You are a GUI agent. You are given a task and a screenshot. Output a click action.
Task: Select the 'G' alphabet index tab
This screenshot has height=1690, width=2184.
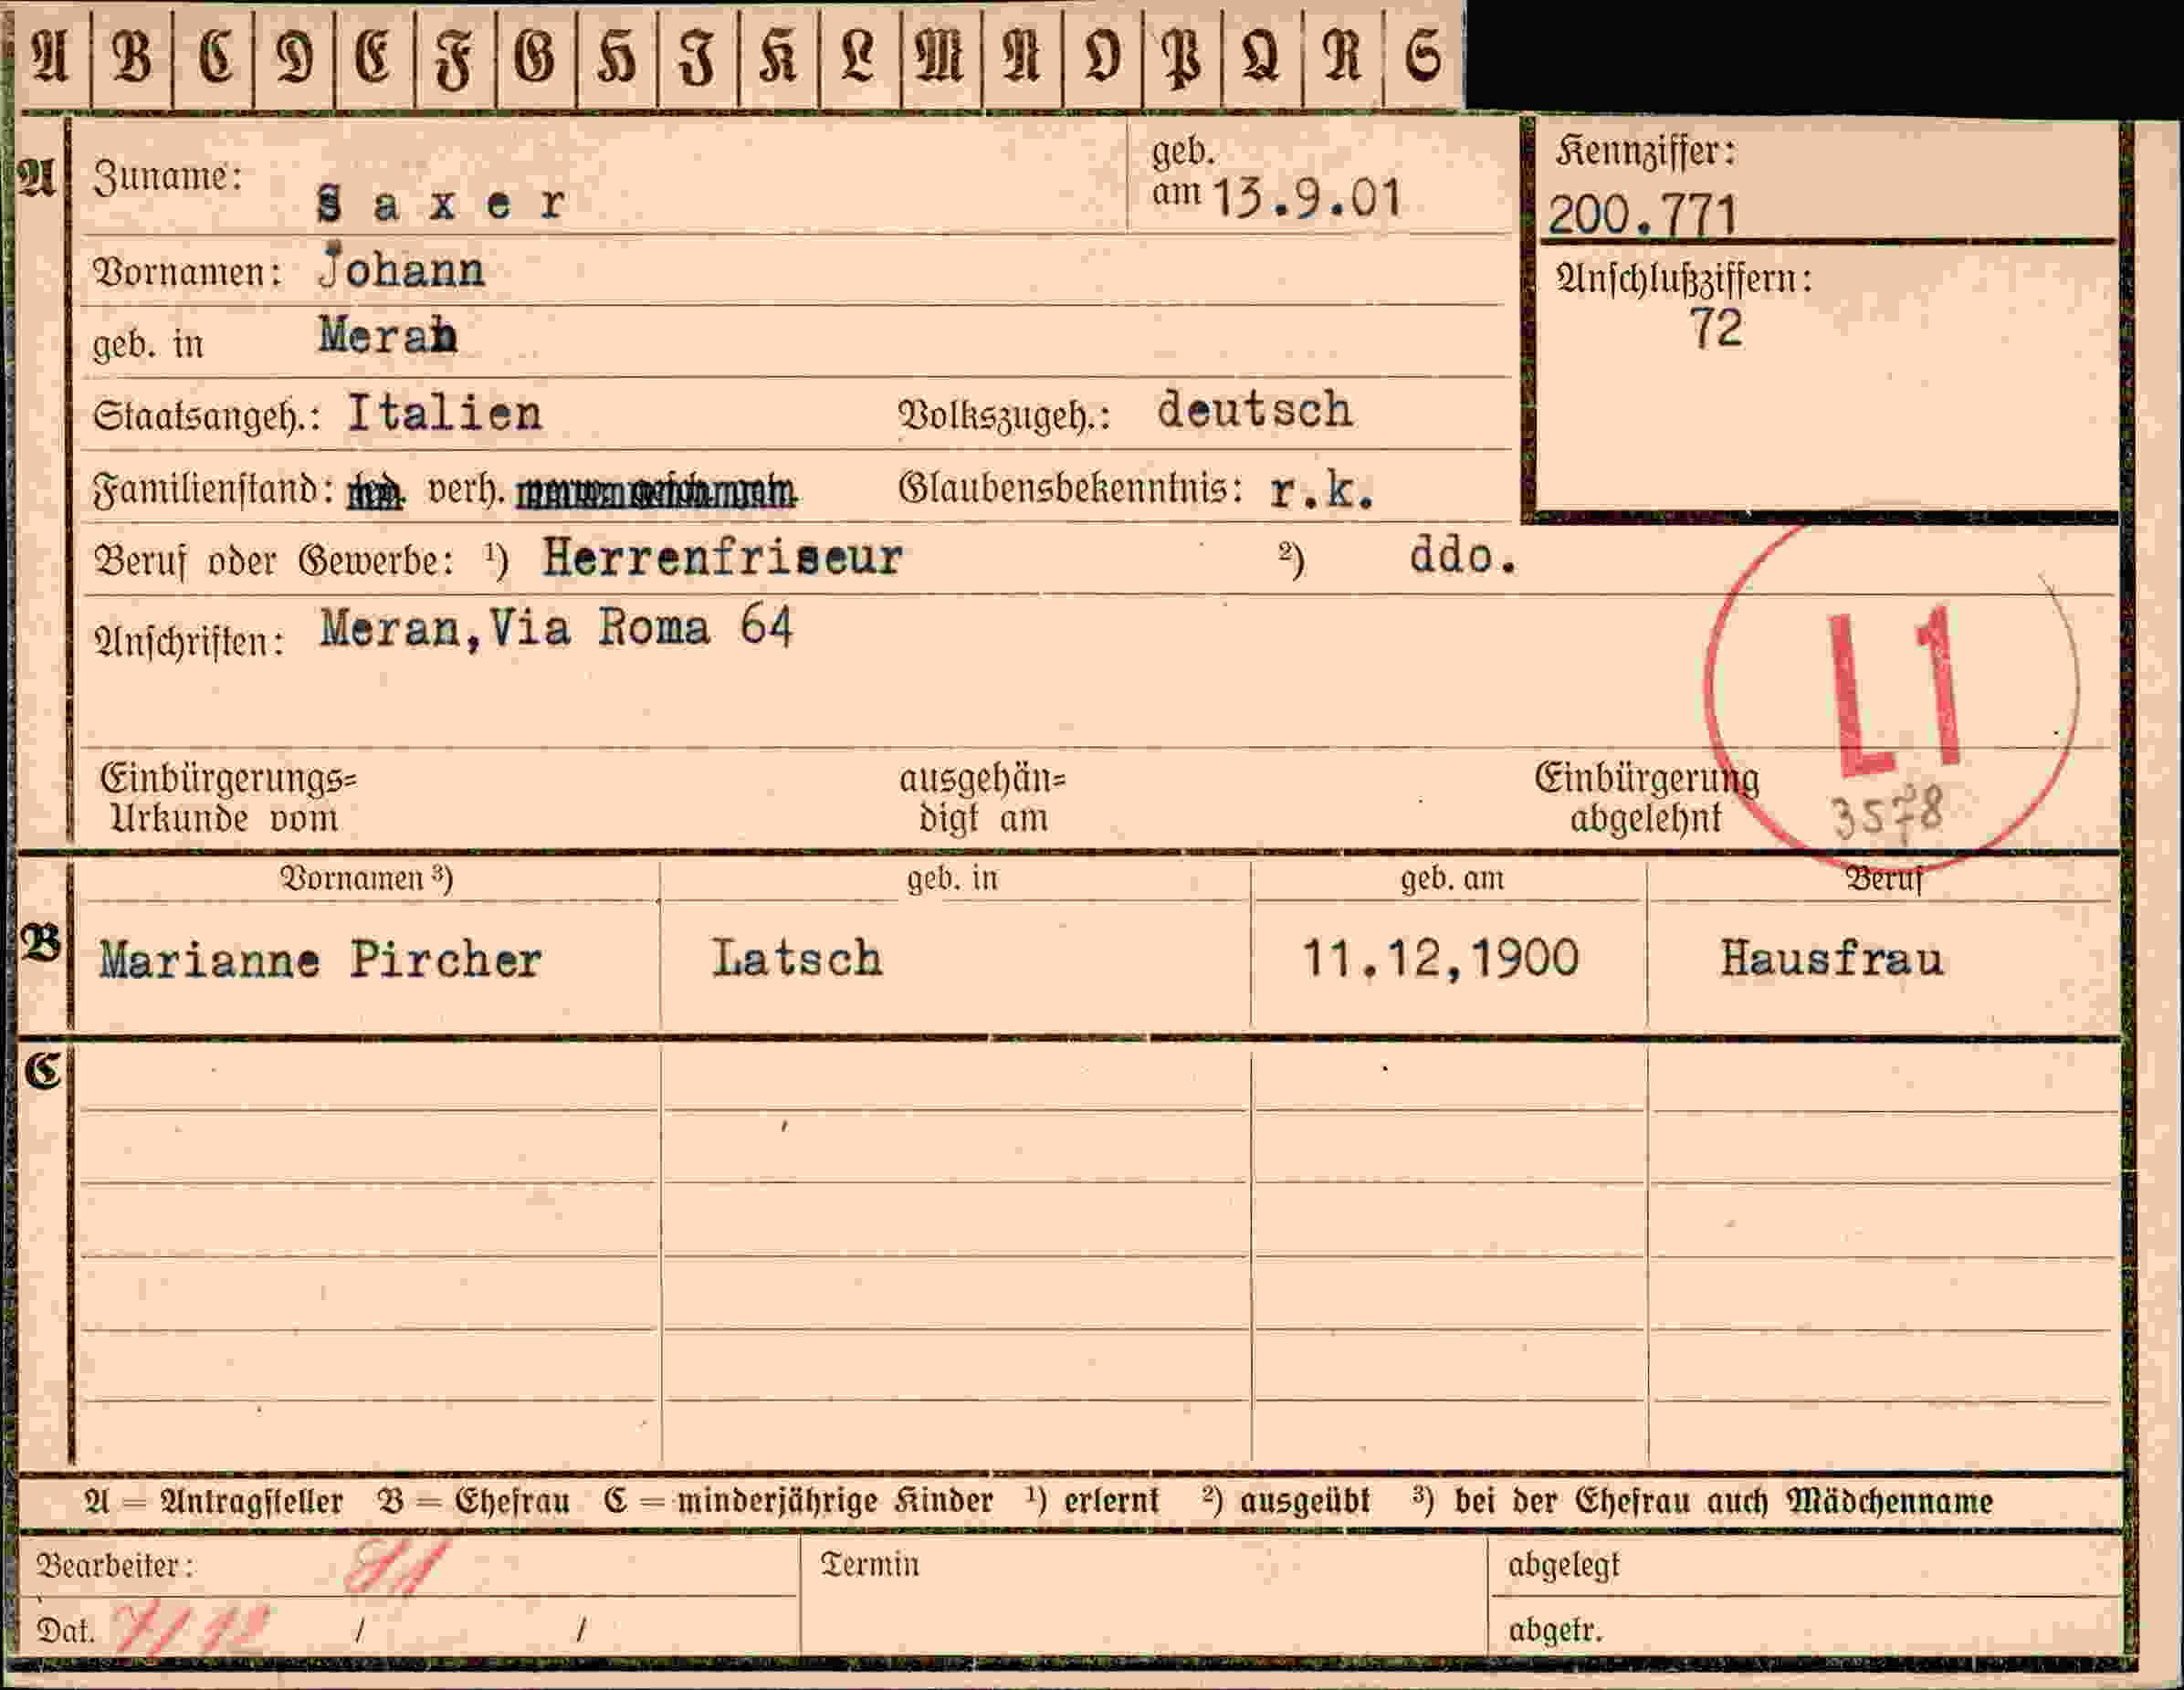536,56
